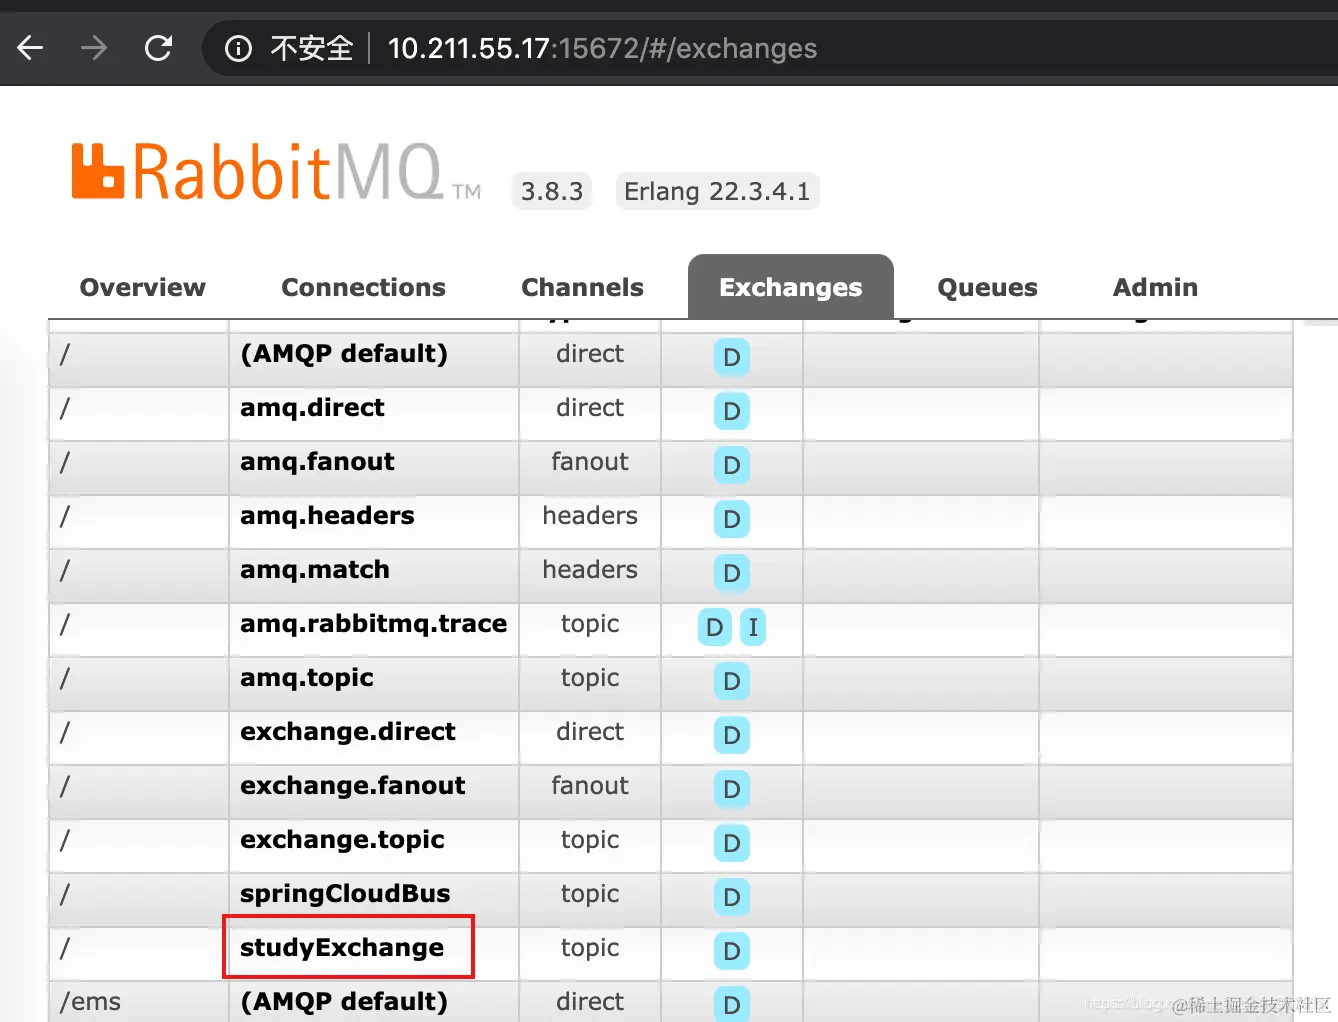
Task: Click the durable D badge for springCloudBus
Action: click(x=732, y=897)
